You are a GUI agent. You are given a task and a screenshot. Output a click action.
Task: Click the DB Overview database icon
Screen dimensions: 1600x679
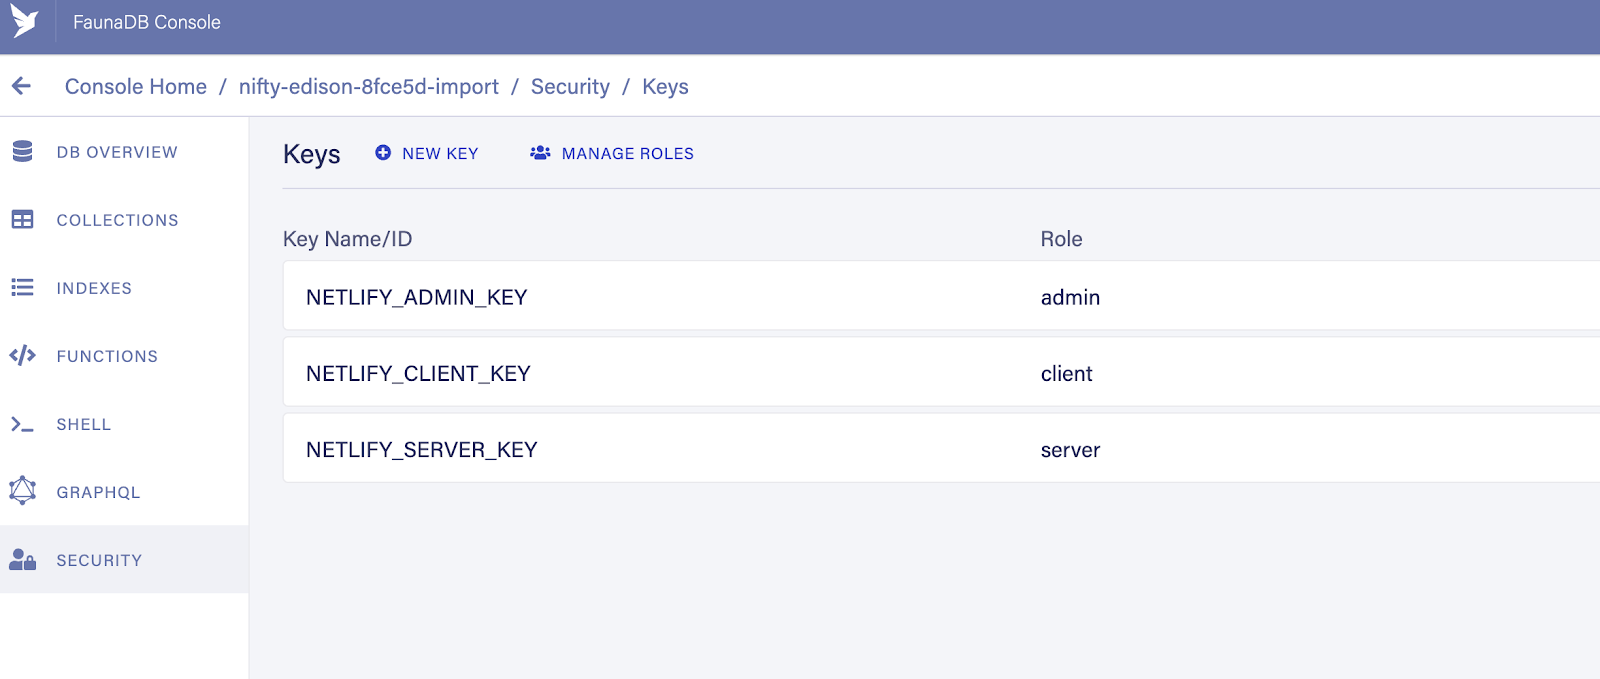pyautogui.click(x=22, y=151)
